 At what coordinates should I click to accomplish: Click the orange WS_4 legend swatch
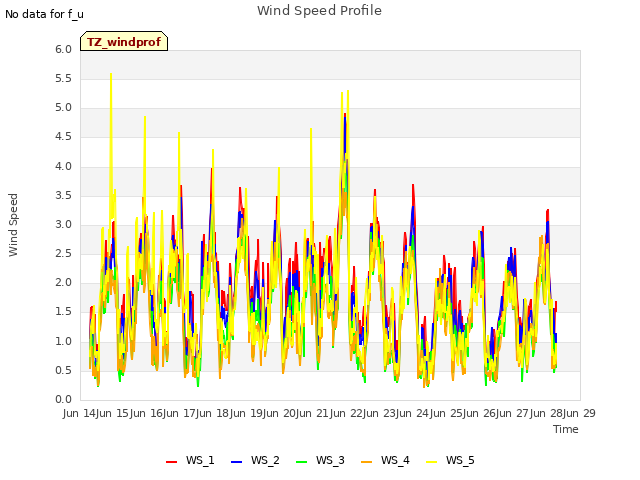367,462
